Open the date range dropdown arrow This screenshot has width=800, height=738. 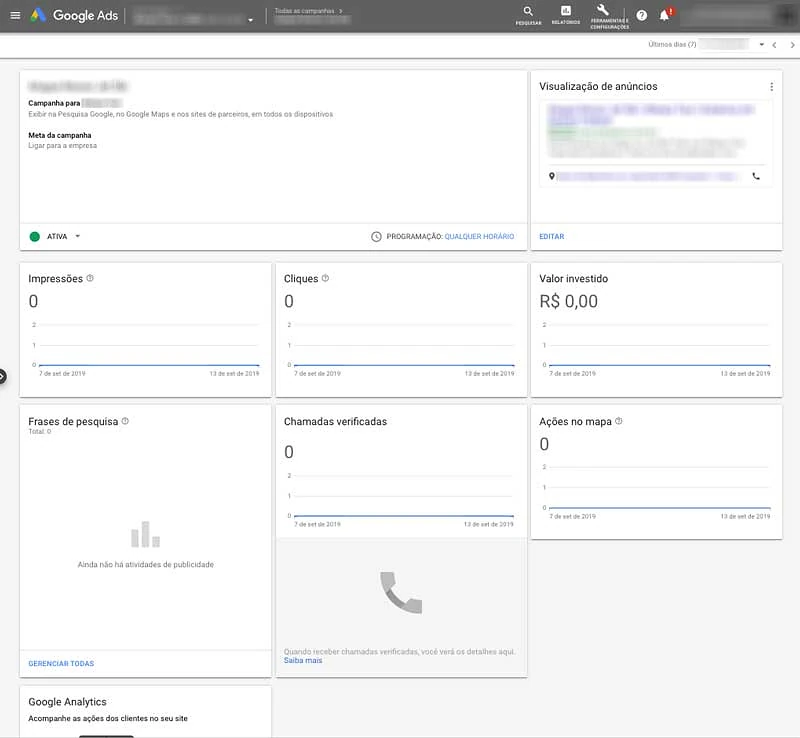tap(761, 44)
